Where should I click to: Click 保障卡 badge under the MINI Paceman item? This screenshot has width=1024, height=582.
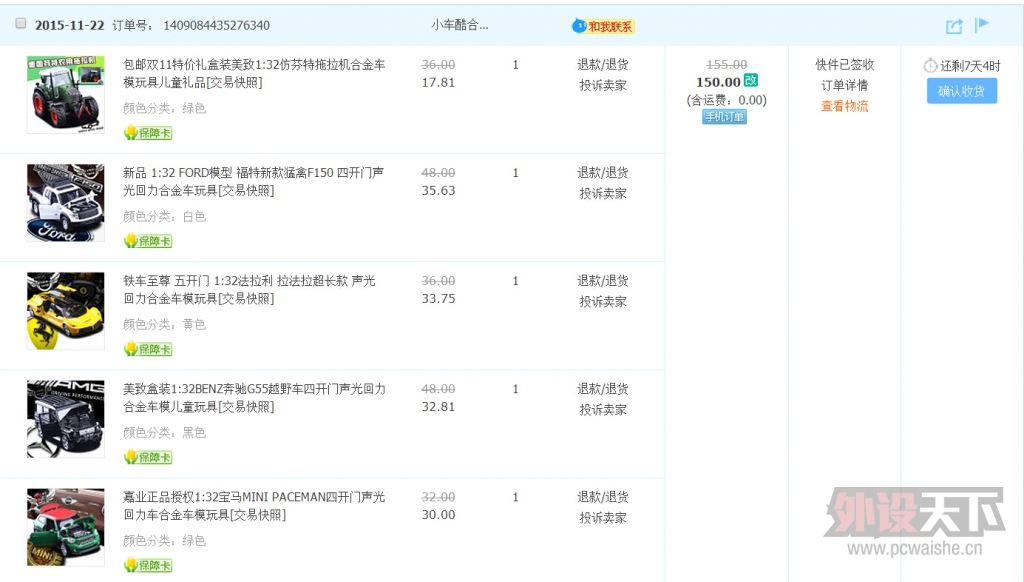click(x=148, y=565)
